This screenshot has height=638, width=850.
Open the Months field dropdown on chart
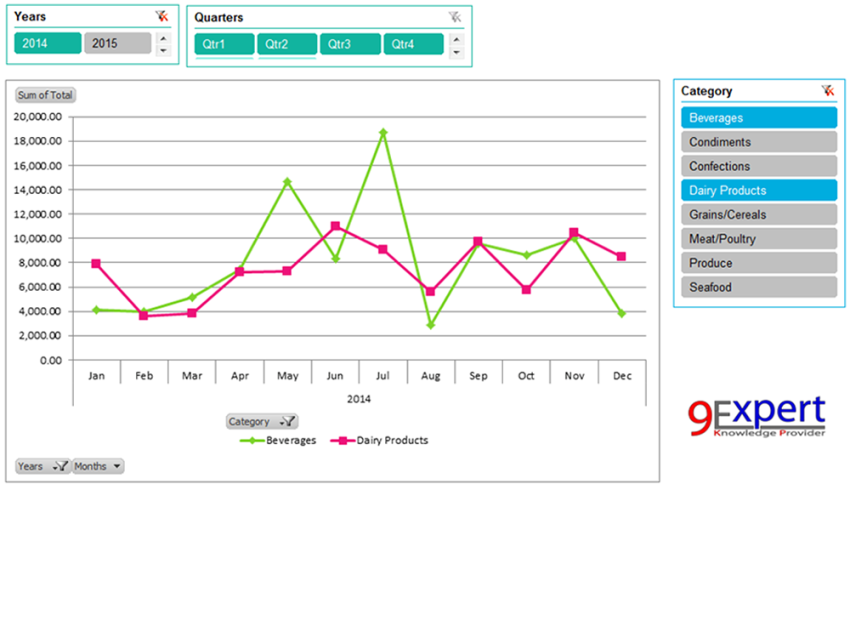[x=98, y=466]
